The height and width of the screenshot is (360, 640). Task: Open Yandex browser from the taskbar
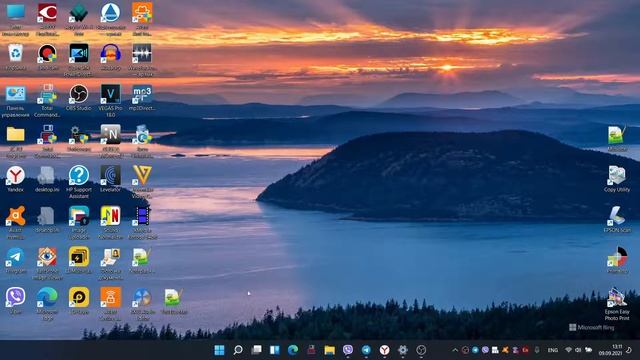tap(384, 350)
